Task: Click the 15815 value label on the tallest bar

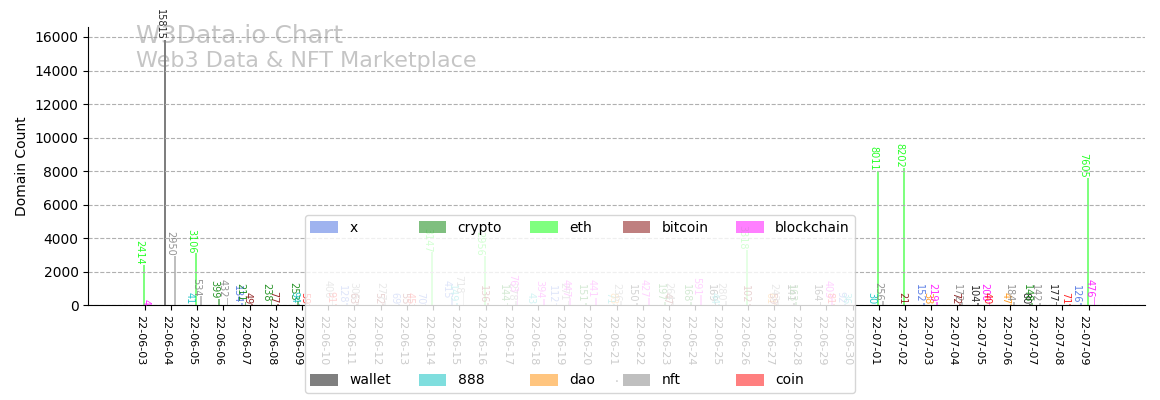Action: [x=161, y=24]
